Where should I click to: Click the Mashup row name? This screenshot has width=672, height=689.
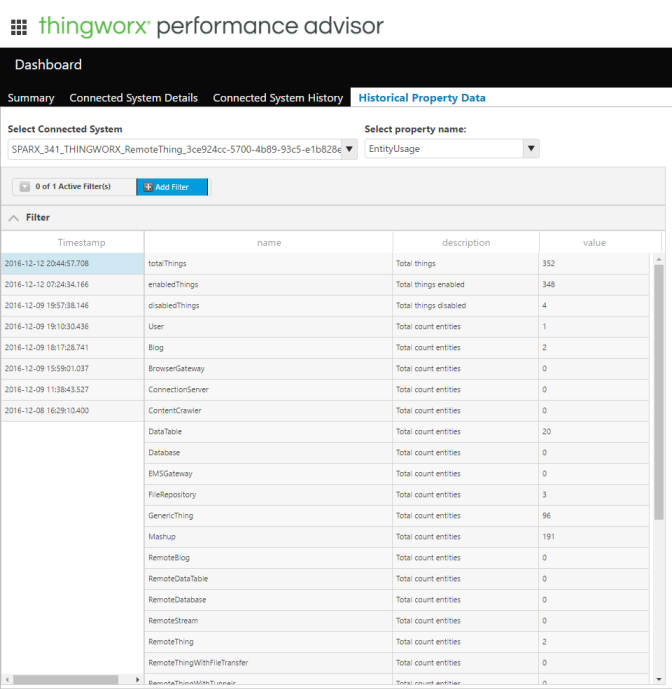click(162, 537)
